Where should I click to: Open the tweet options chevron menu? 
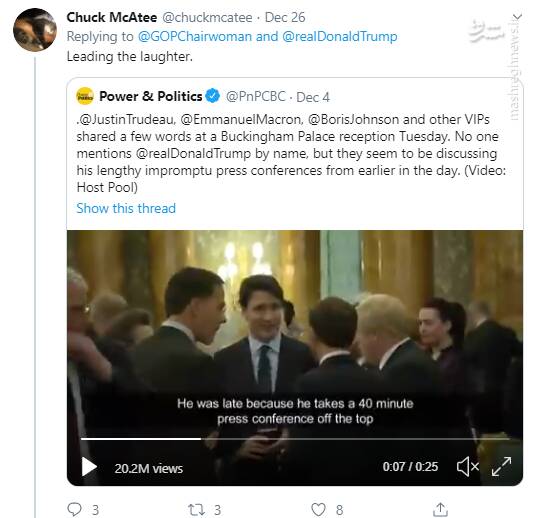pos(517,16)
